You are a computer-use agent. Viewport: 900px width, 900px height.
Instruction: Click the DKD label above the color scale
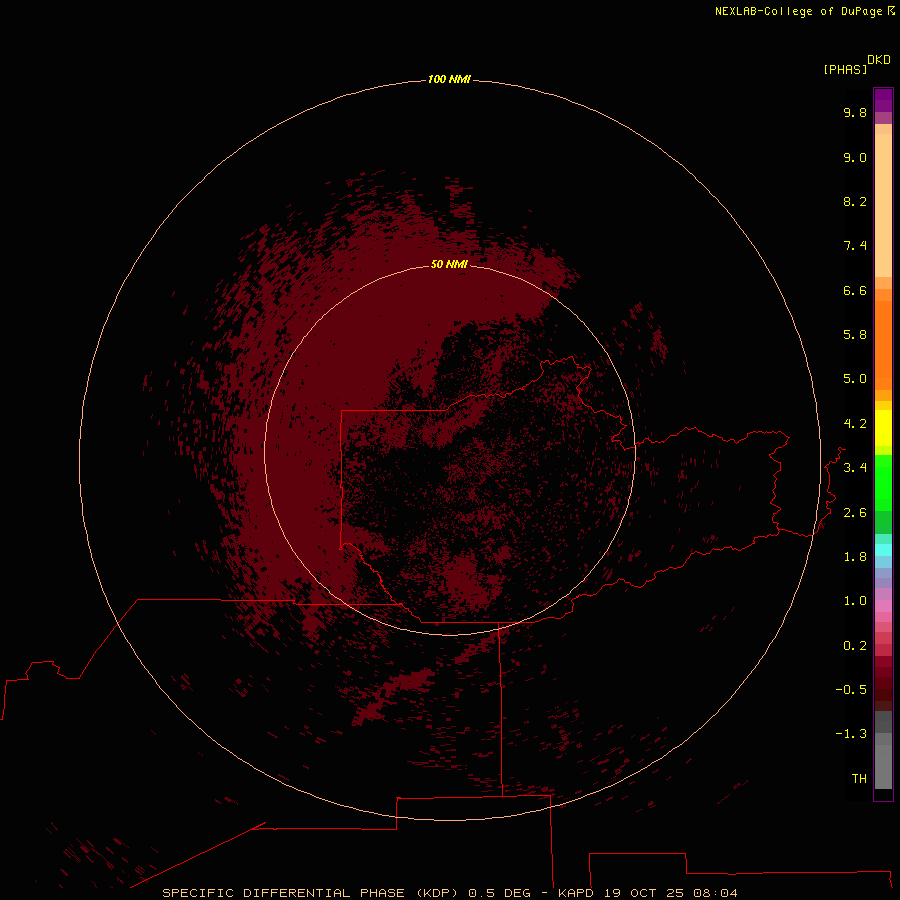[x=879, y=60]
